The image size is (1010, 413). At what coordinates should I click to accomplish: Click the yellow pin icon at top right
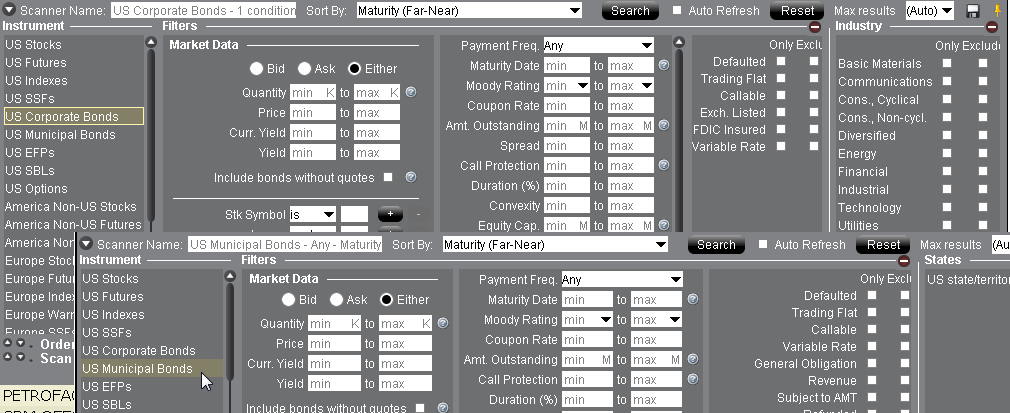point(998,10)
